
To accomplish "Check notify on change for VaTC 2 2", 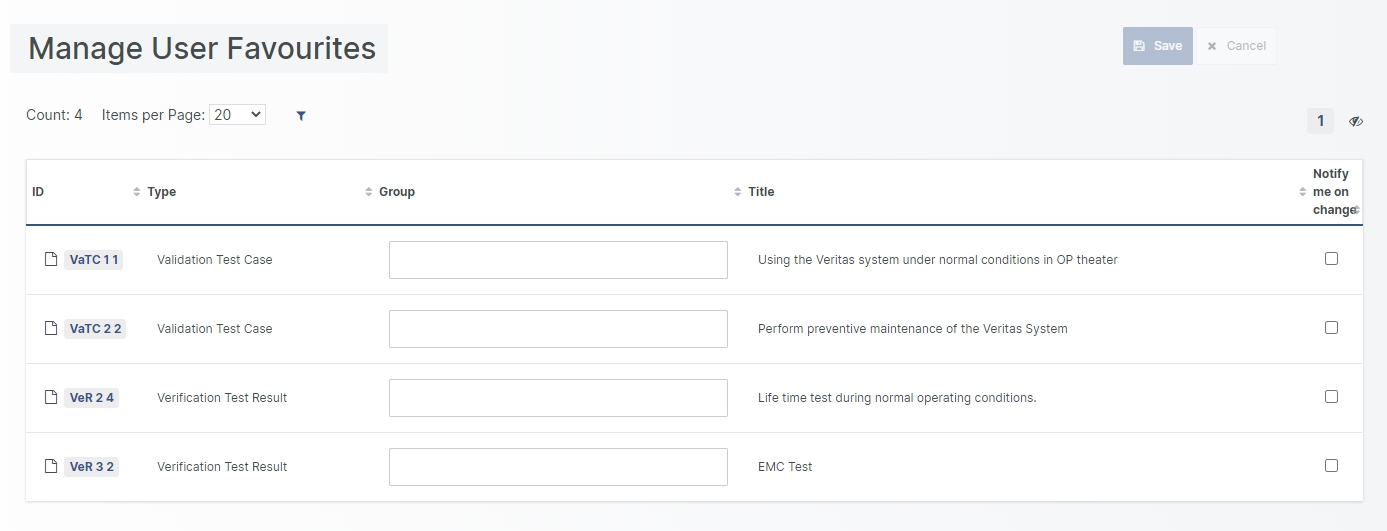I will (1331, 328).
